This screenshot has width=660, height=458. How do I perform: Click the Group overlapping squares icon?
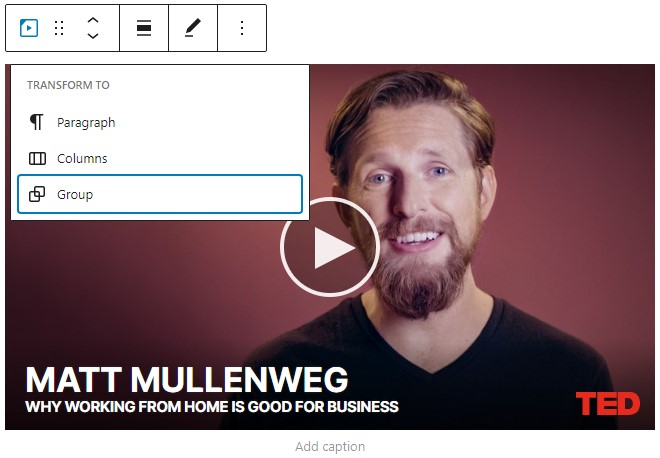click(x=37, y=194)
